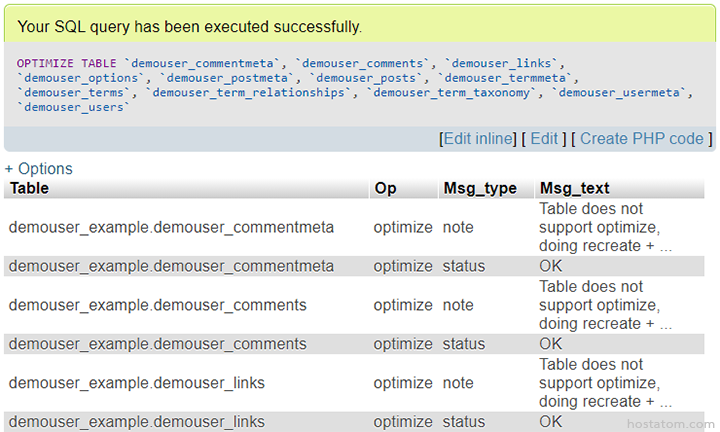720x432 pixels.
Task: Click the OPTIMIZE TABLE keyword in query
Action: [67, 63]
